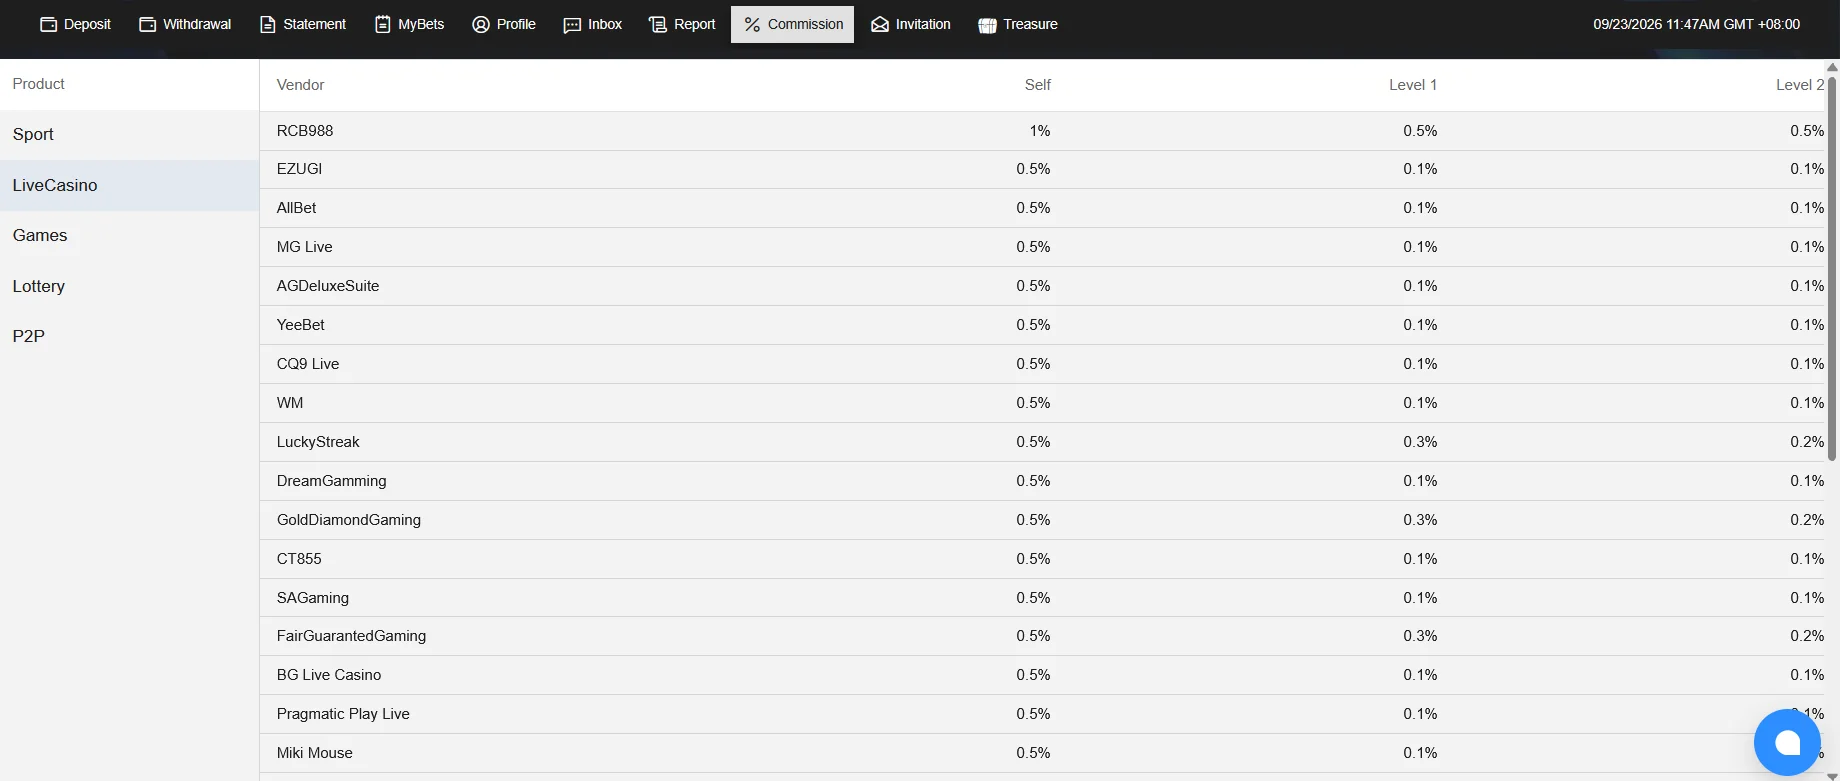
Task: Choose the Games product category
Action: [129, 235]
